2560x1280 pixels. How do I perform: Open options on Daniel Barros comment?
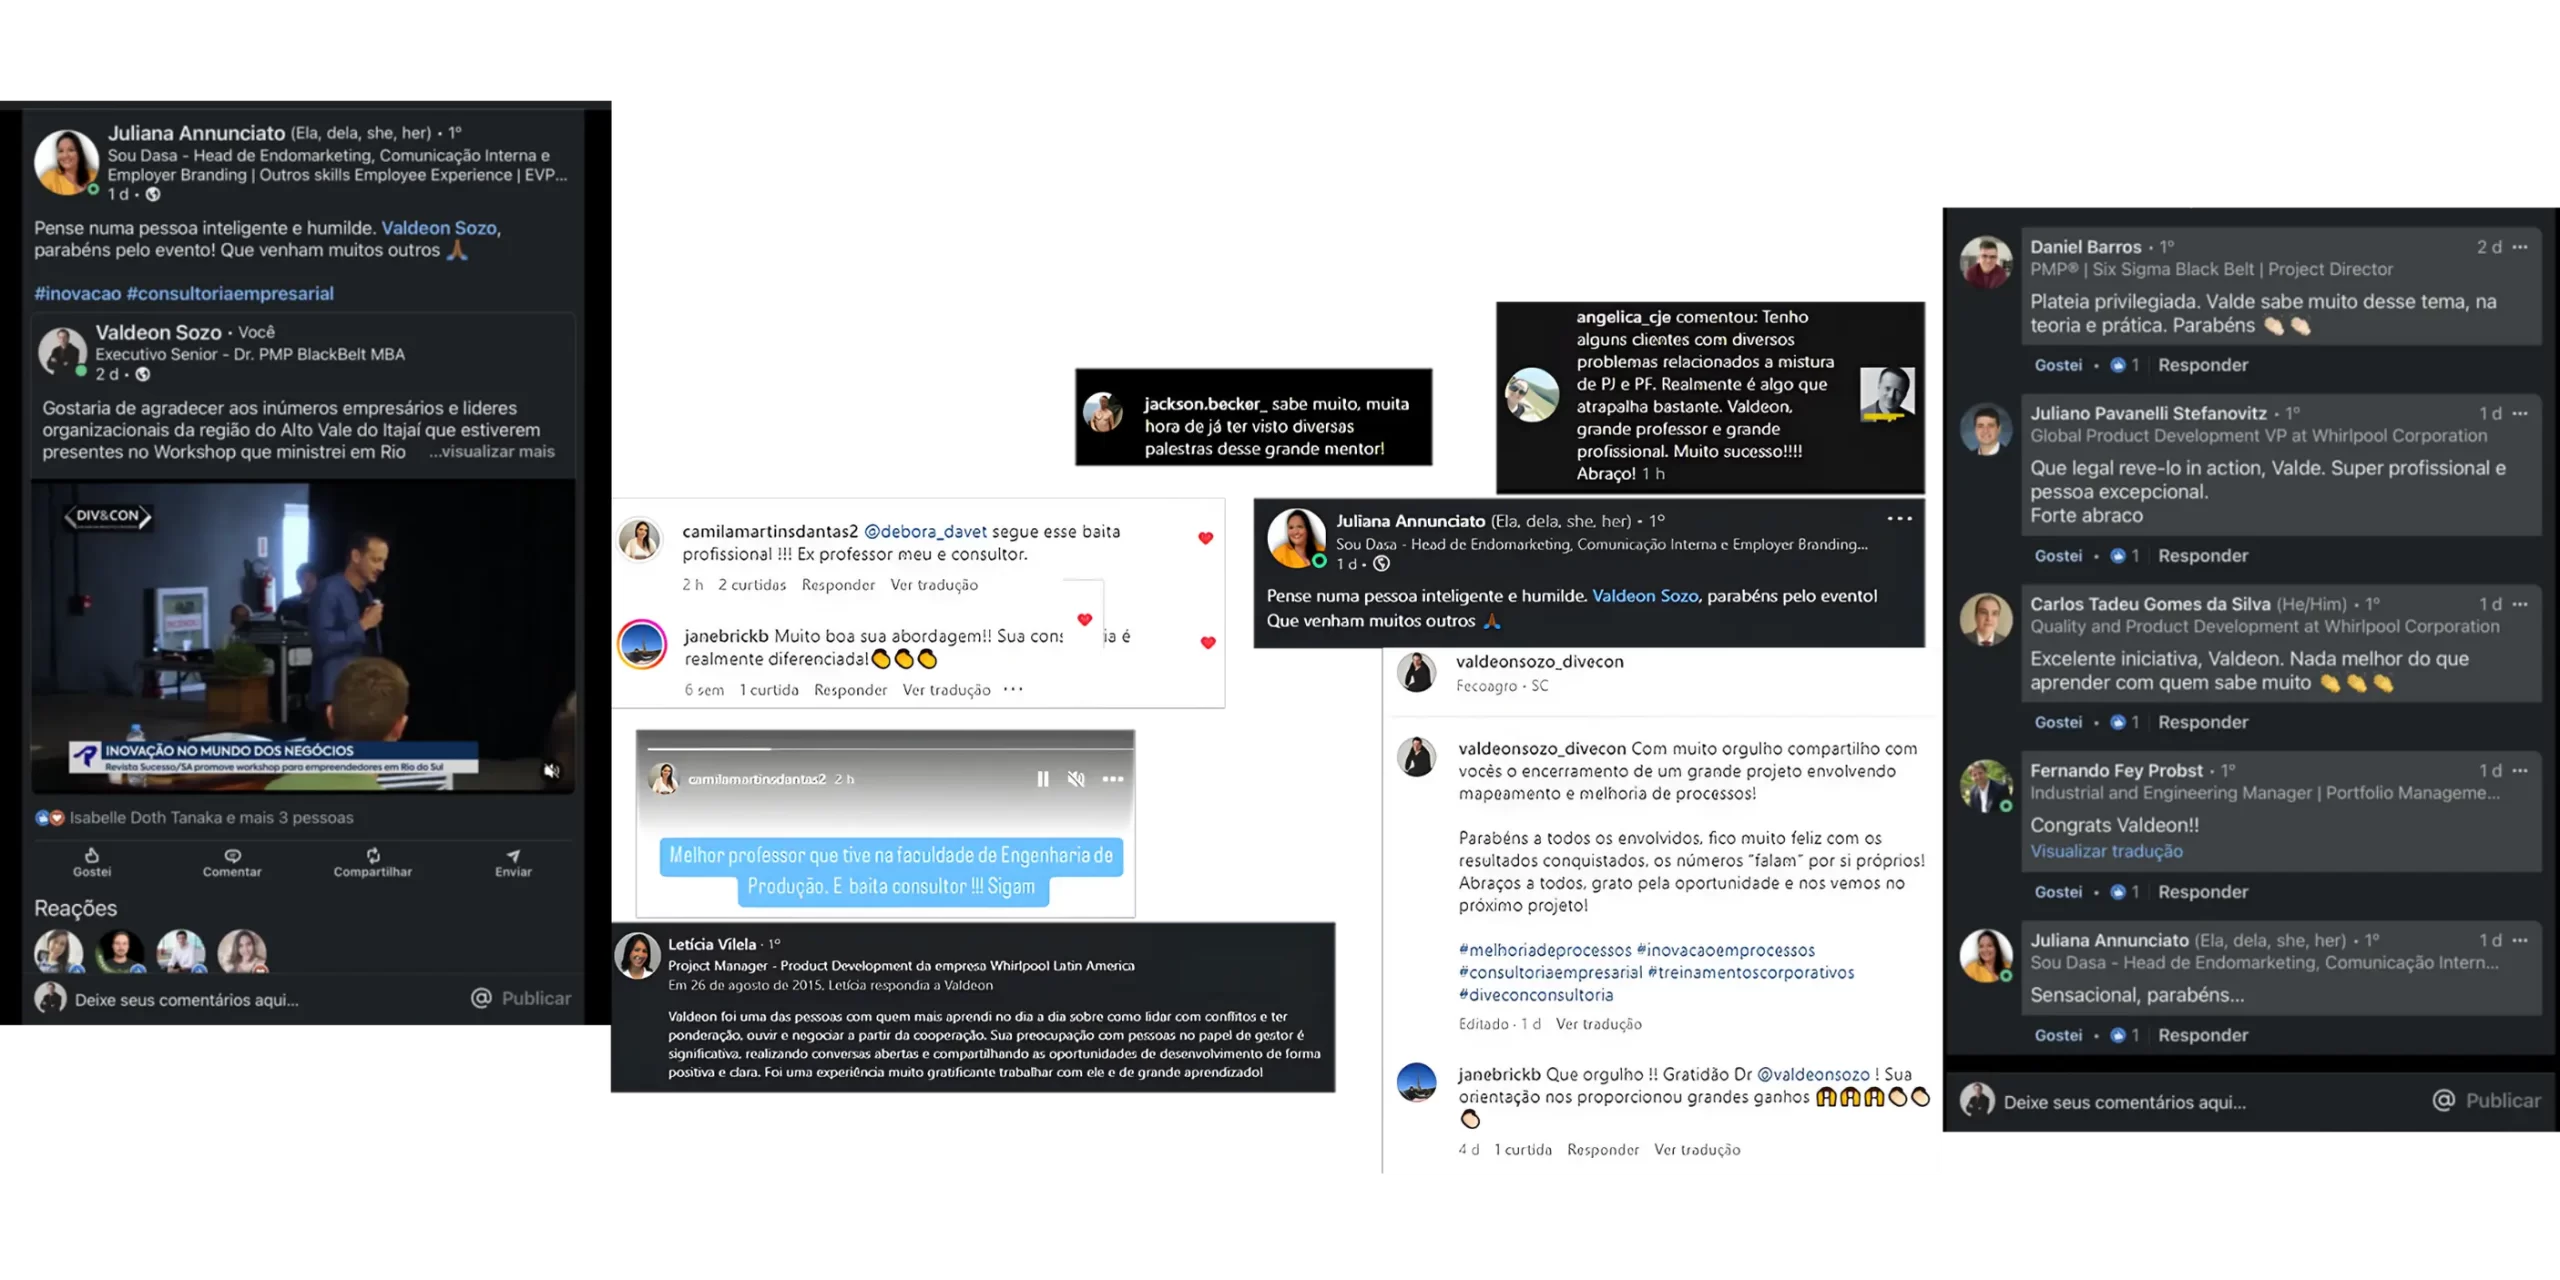2520,247
